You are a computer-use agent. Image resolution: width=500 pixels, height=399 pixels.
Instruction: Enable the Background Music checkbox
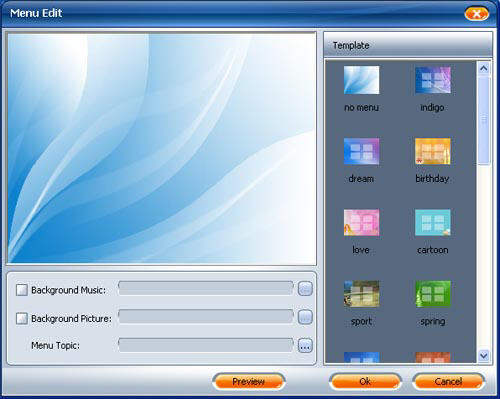point(22,290)
